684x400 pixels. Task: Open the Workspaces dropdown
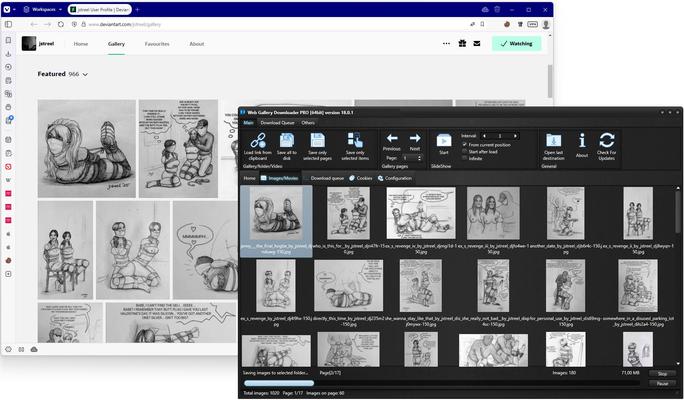click(x=42, y=9)
